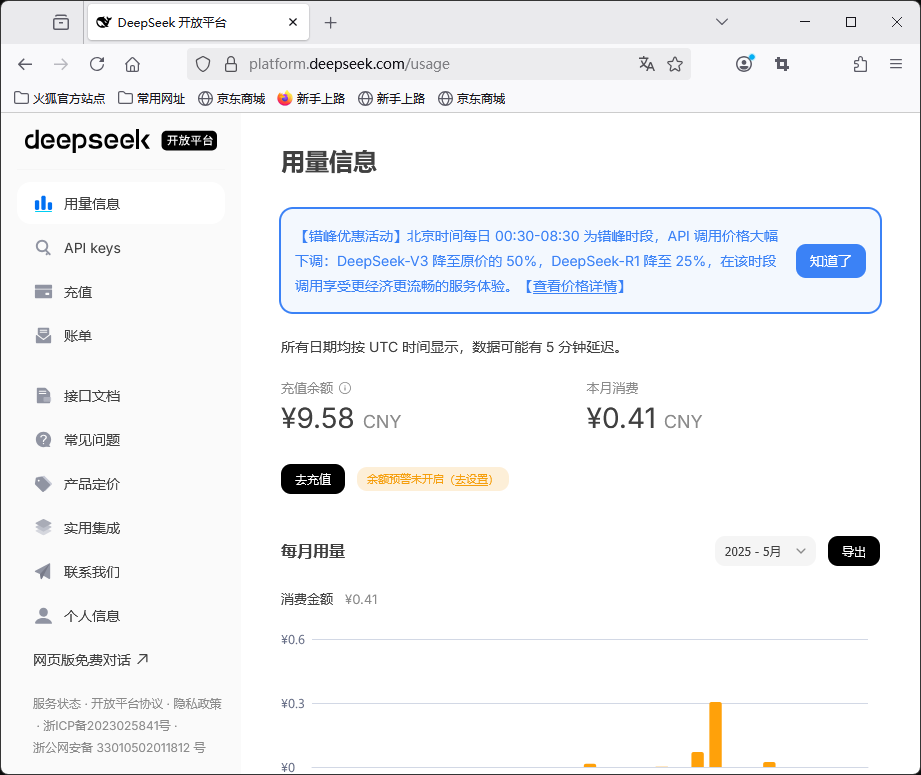Bookmark the page with the star icon

675,64
